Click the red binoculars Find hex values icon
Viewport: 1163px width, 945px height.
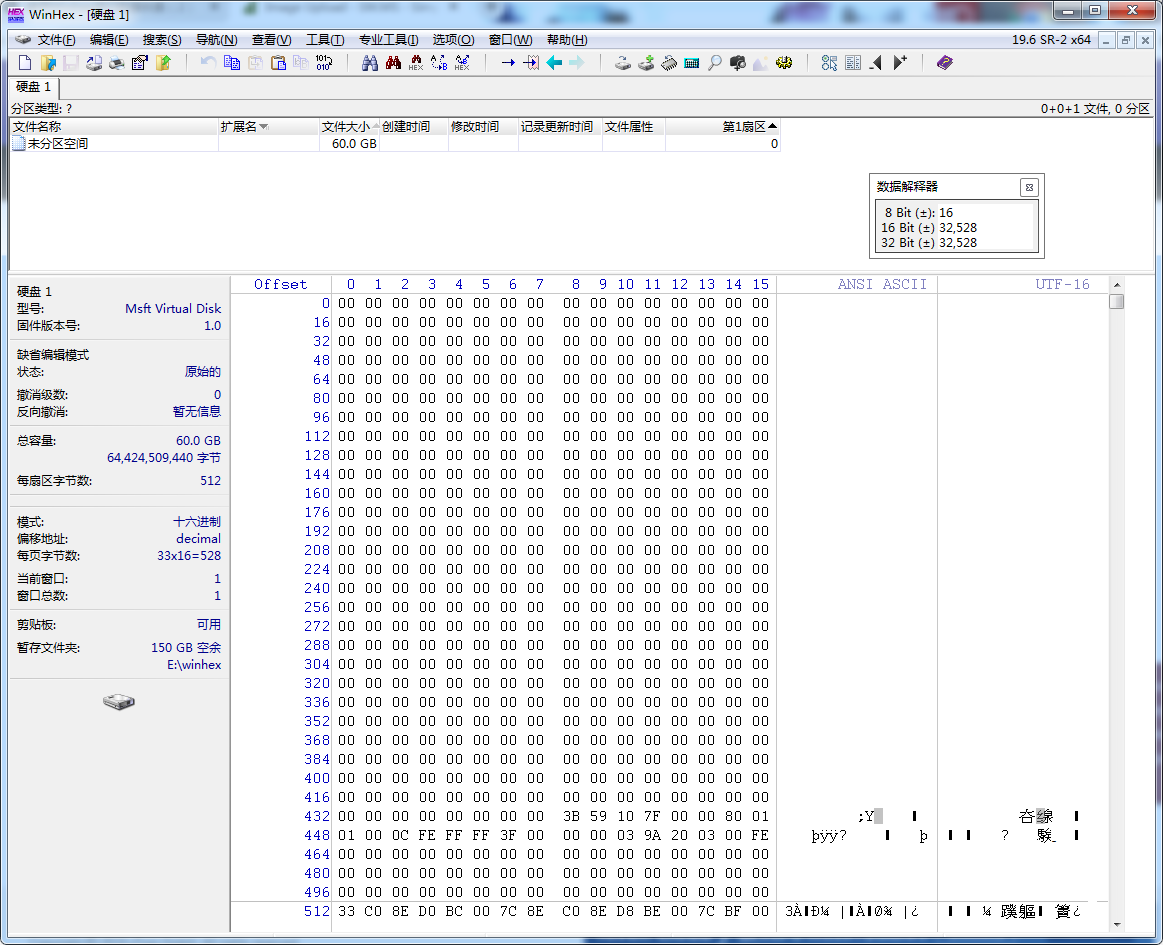click(x=393, y=63)
